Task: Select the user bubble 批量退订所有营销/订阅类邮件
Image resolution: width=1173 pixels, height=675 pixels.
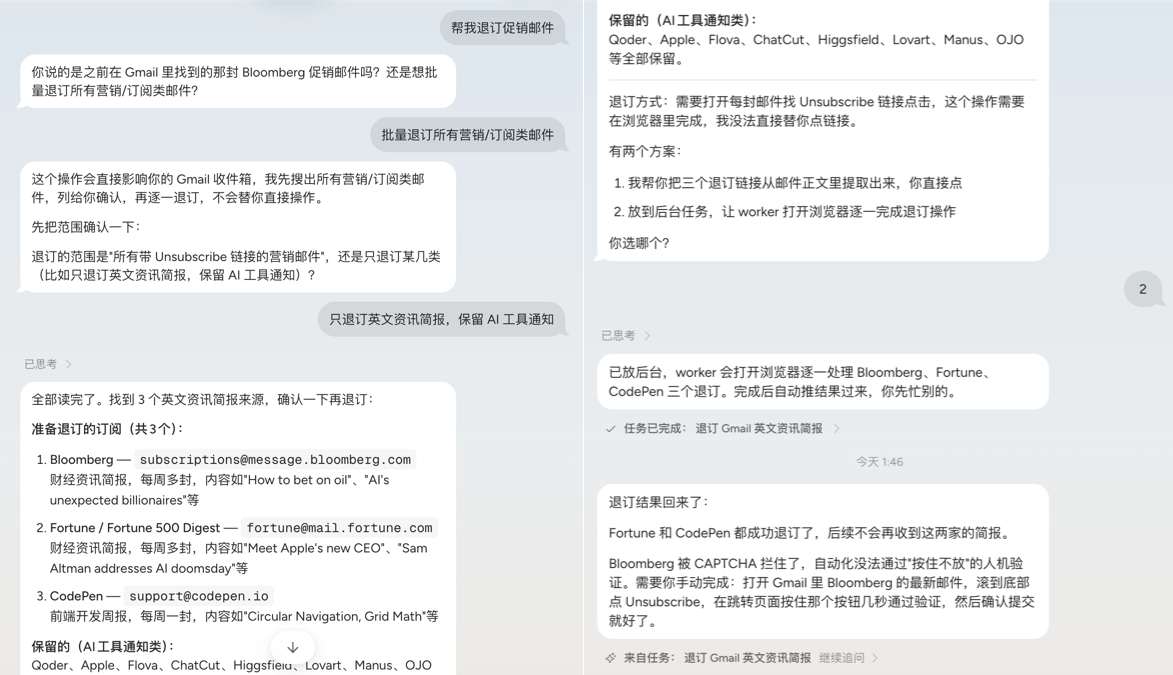Action: 468,135
